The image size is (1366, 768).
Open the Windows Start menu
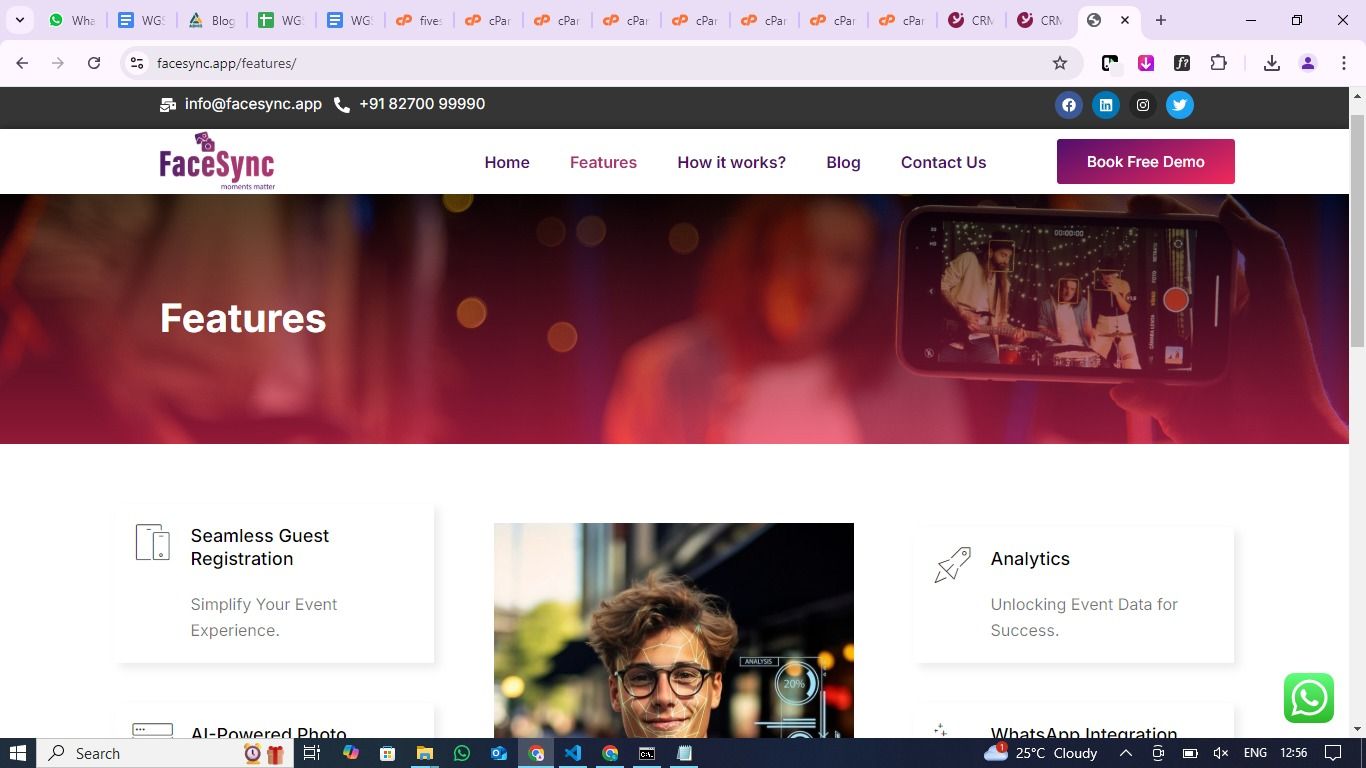[17, 753]
